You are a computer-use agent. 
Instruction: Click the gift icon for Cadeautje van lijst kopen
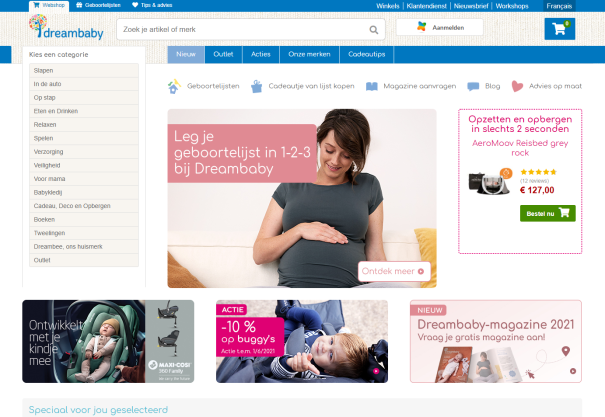pos(257,86)
